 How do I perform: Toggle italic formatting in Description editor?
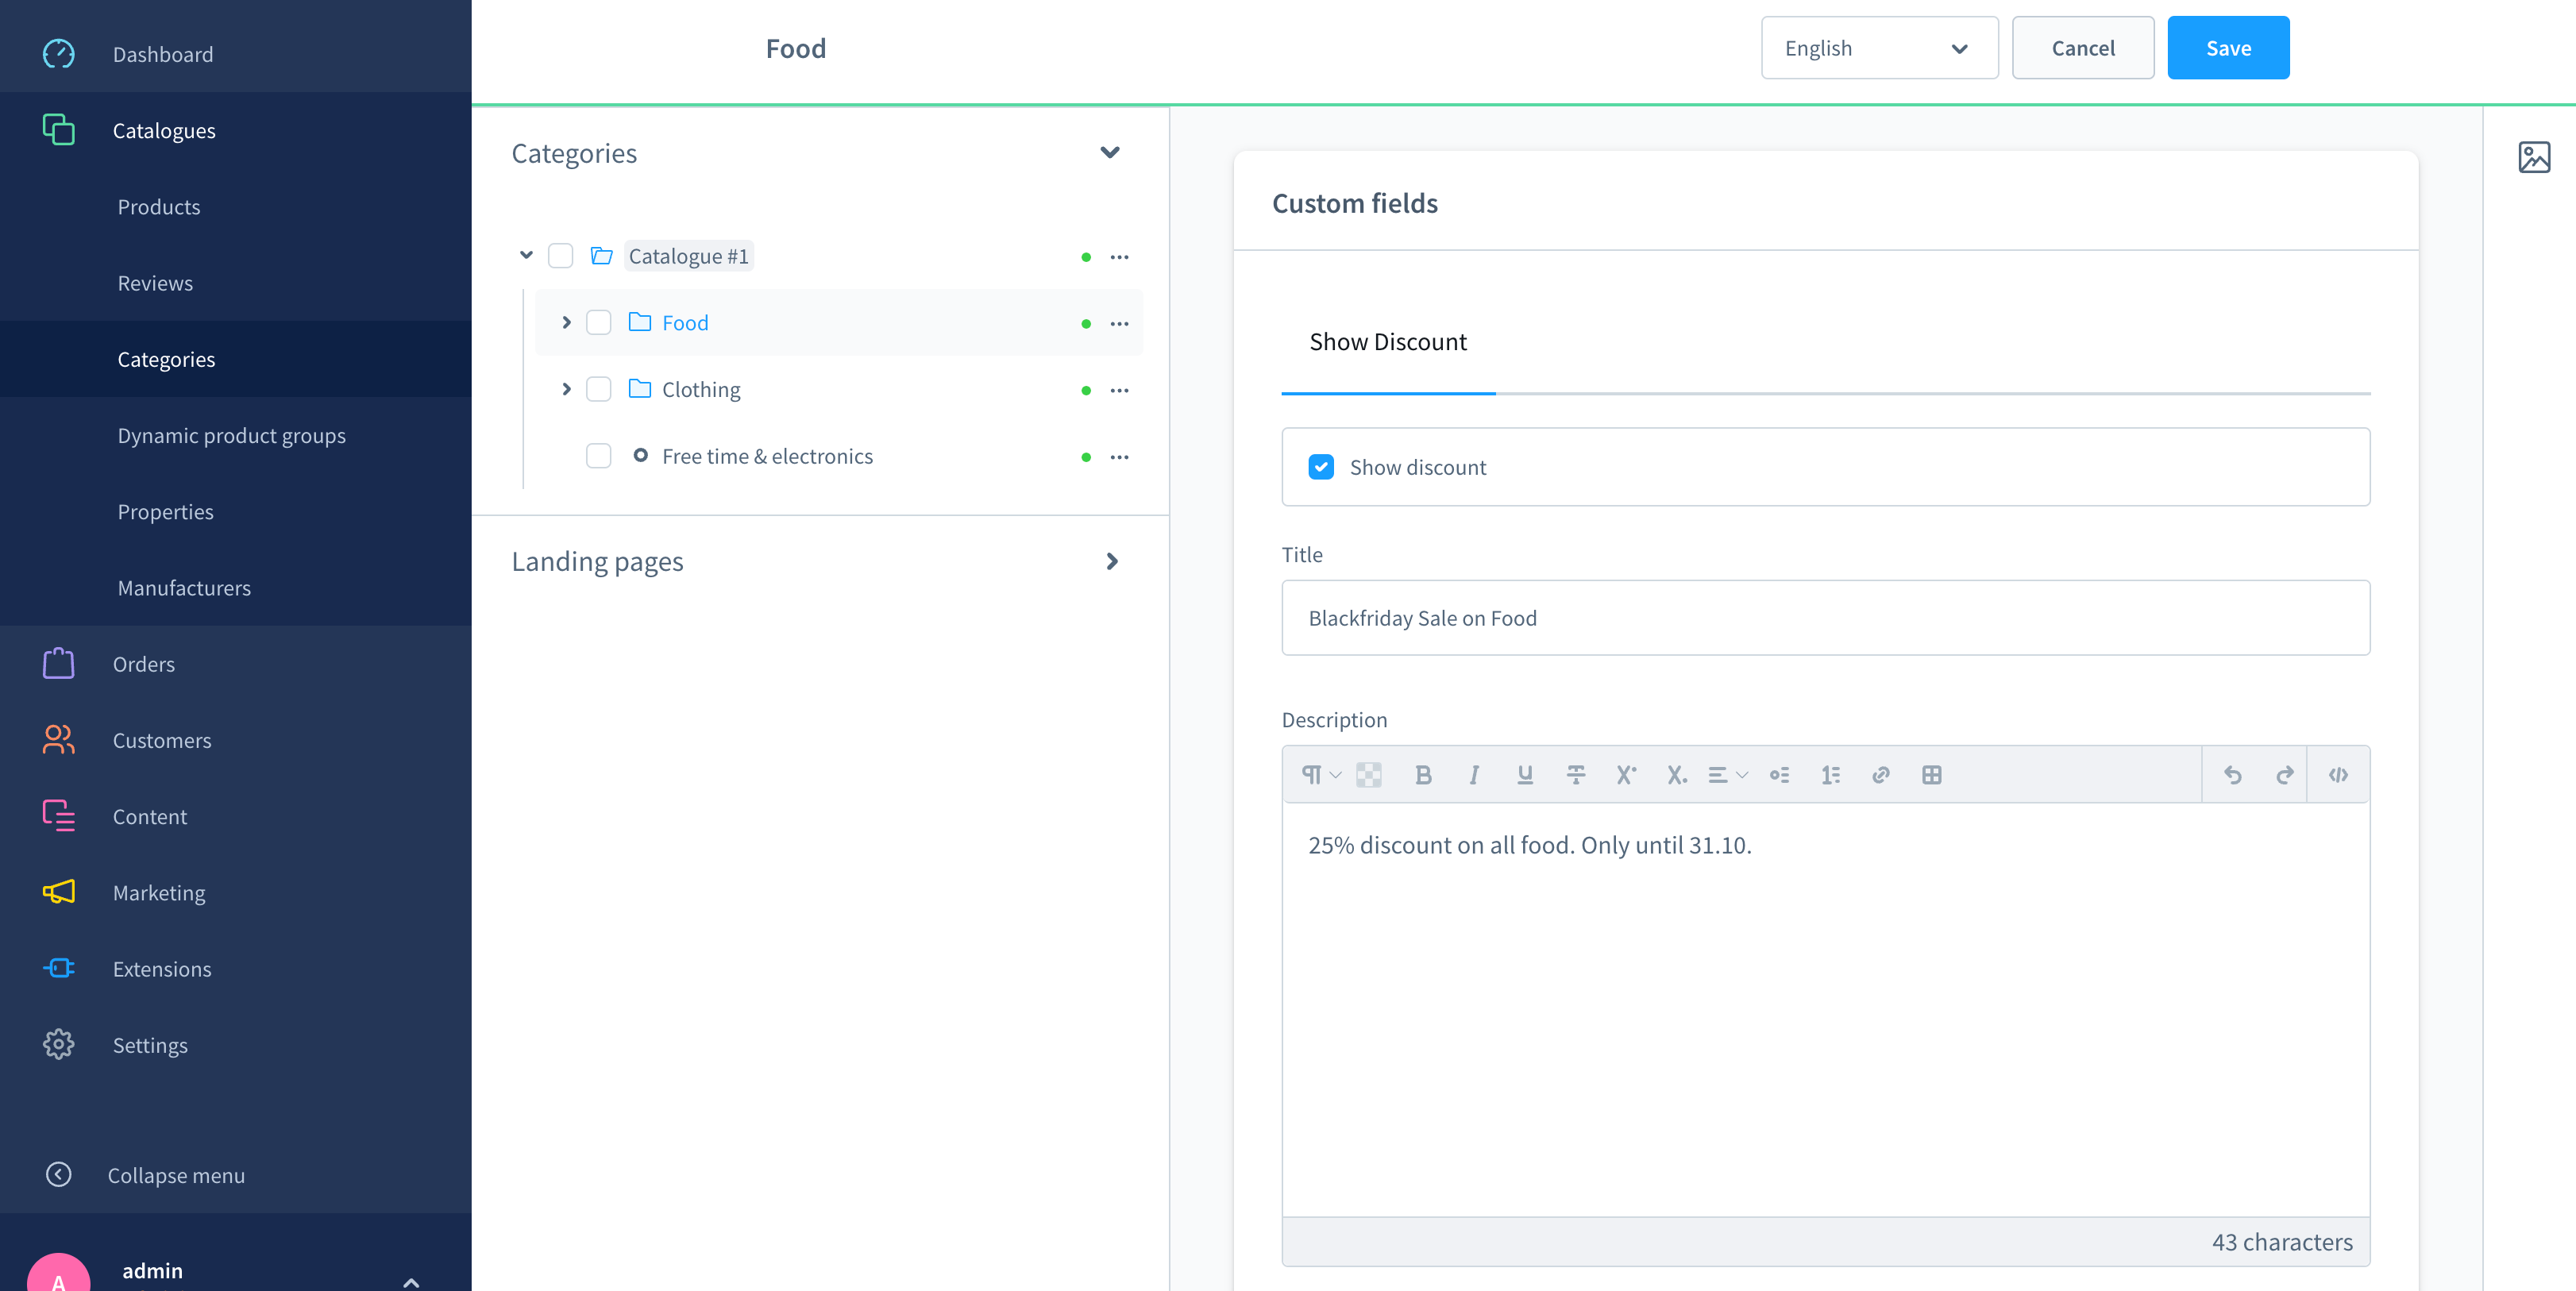1474,775
